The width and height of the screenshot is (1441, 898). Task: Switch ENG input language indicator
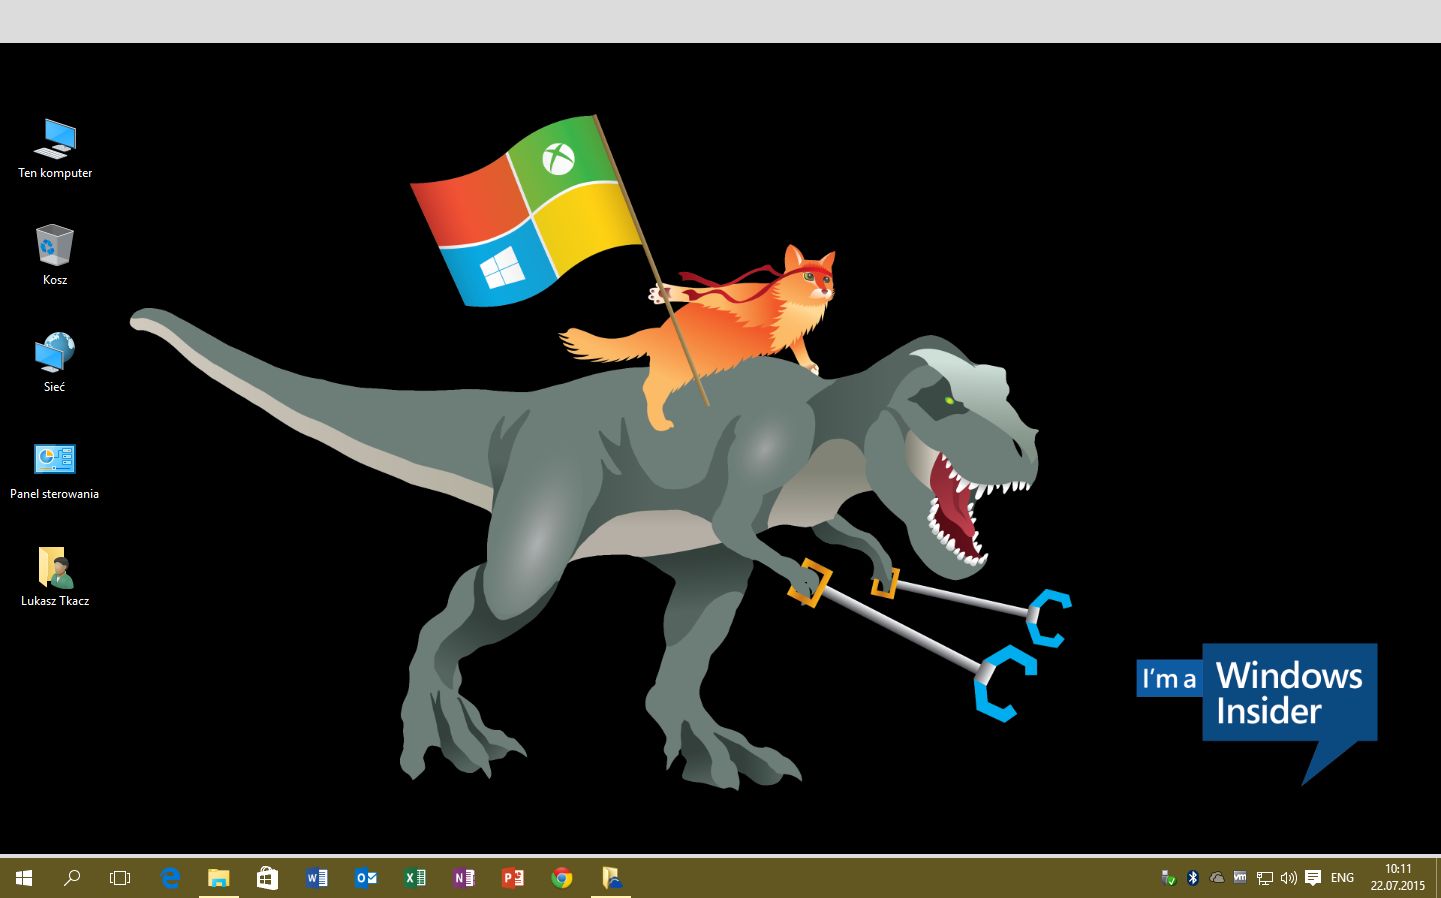coord(1342,878)
